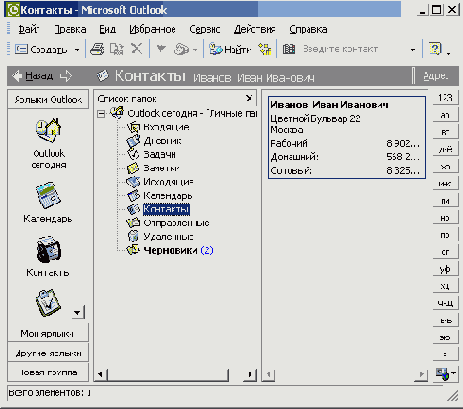Close the folder list pane
Screen dimensions: 463x409
coord(249,98)
